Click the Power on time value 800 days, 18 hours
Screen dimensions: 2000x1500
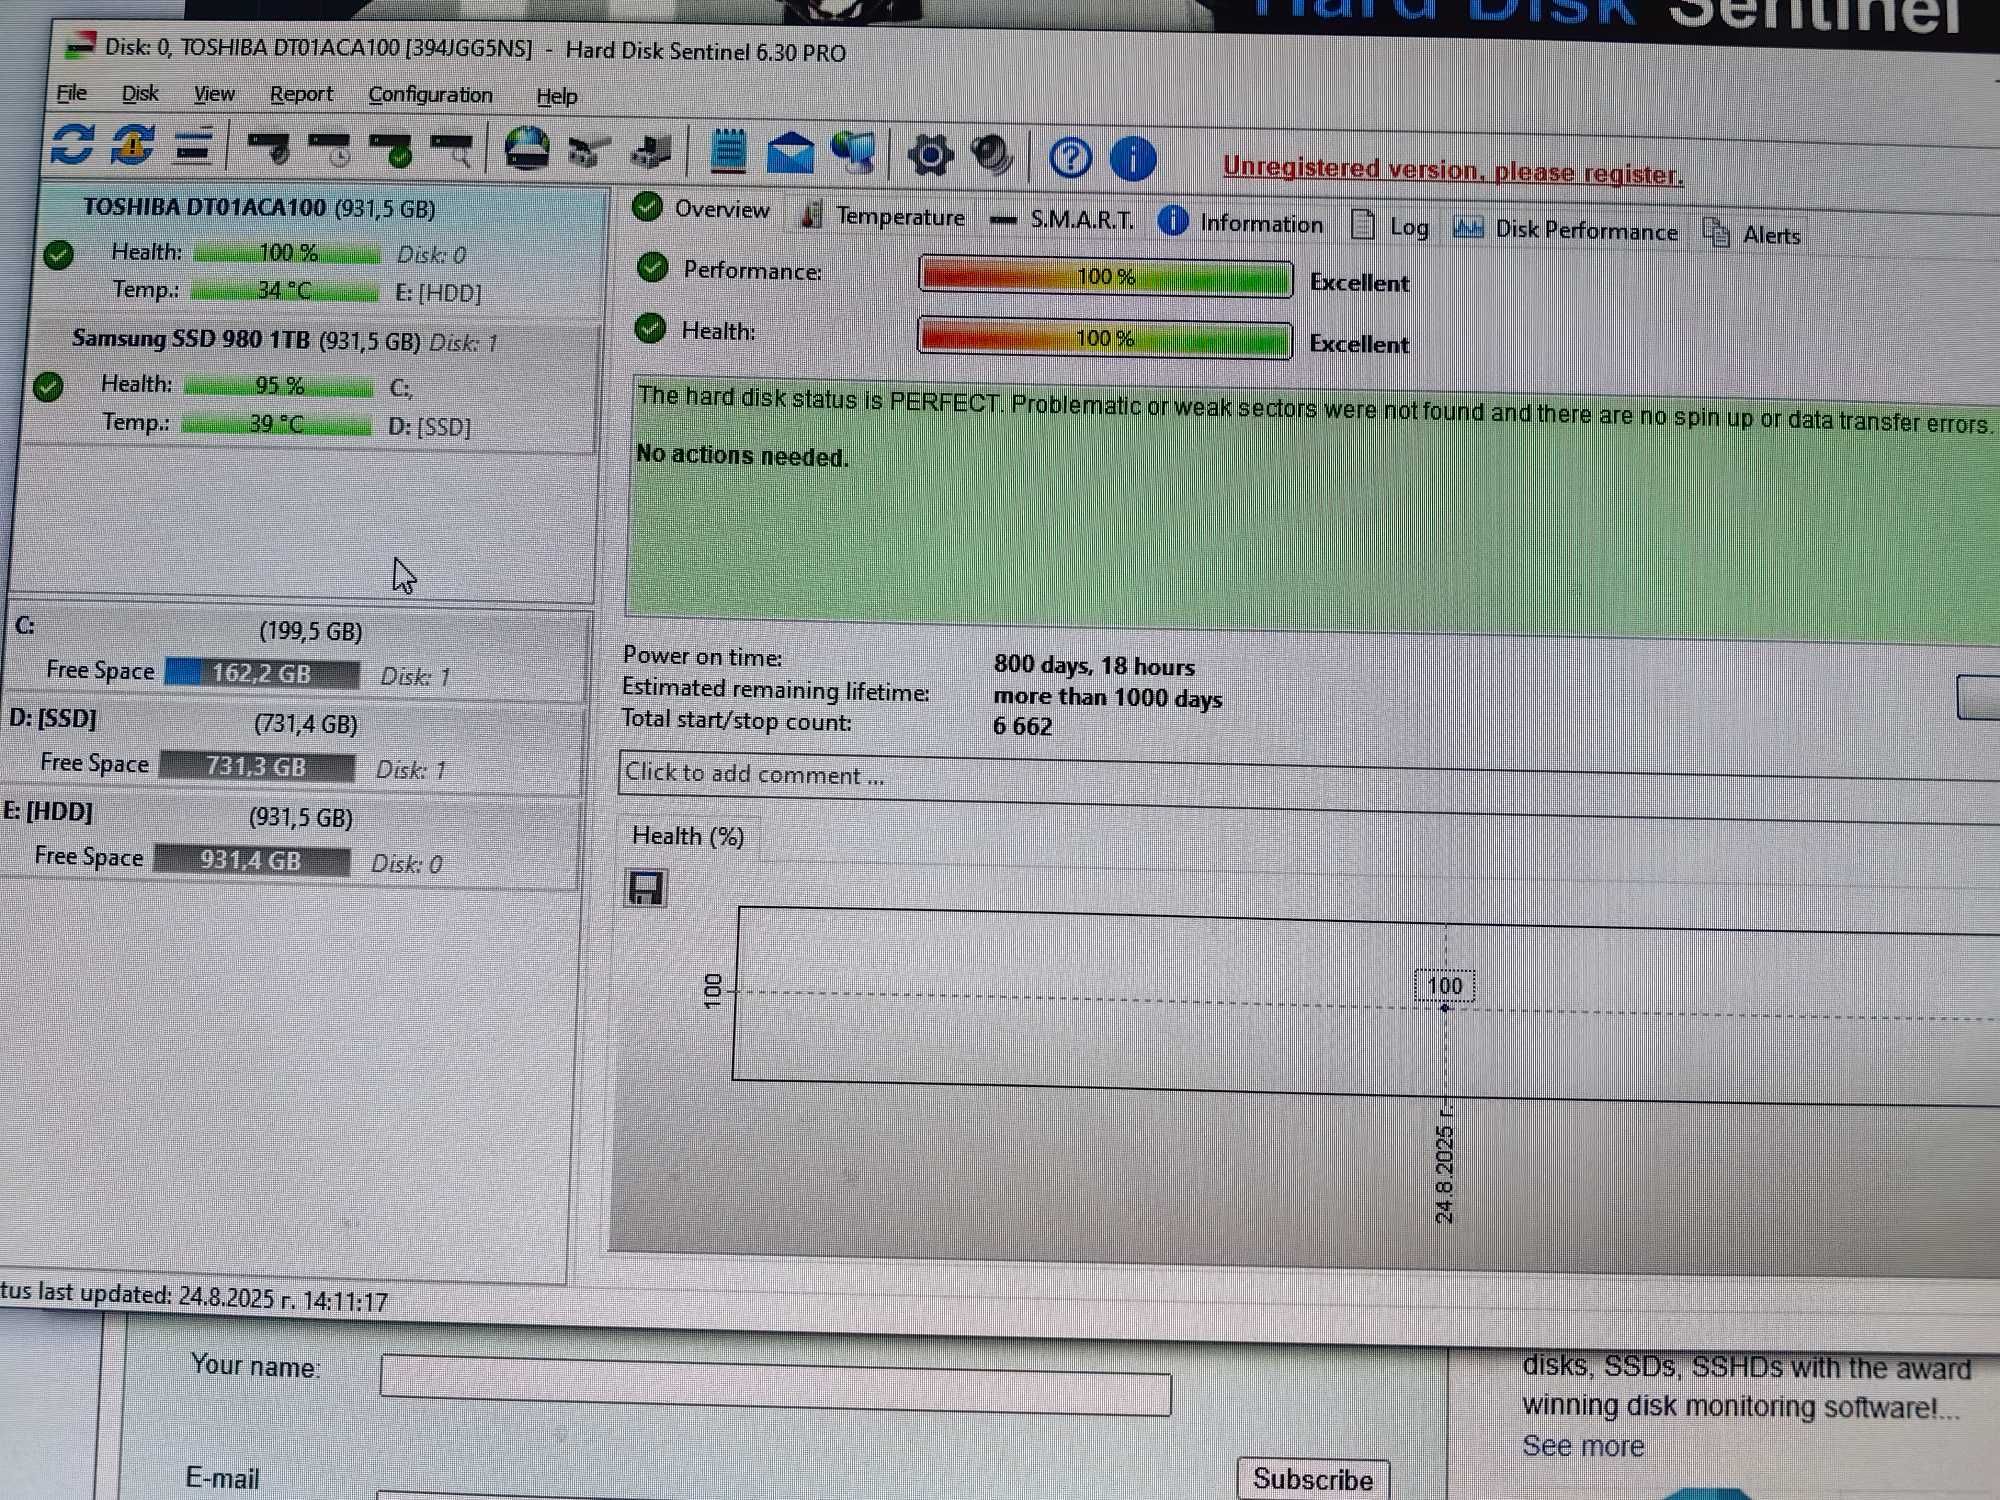(1094, 666)
